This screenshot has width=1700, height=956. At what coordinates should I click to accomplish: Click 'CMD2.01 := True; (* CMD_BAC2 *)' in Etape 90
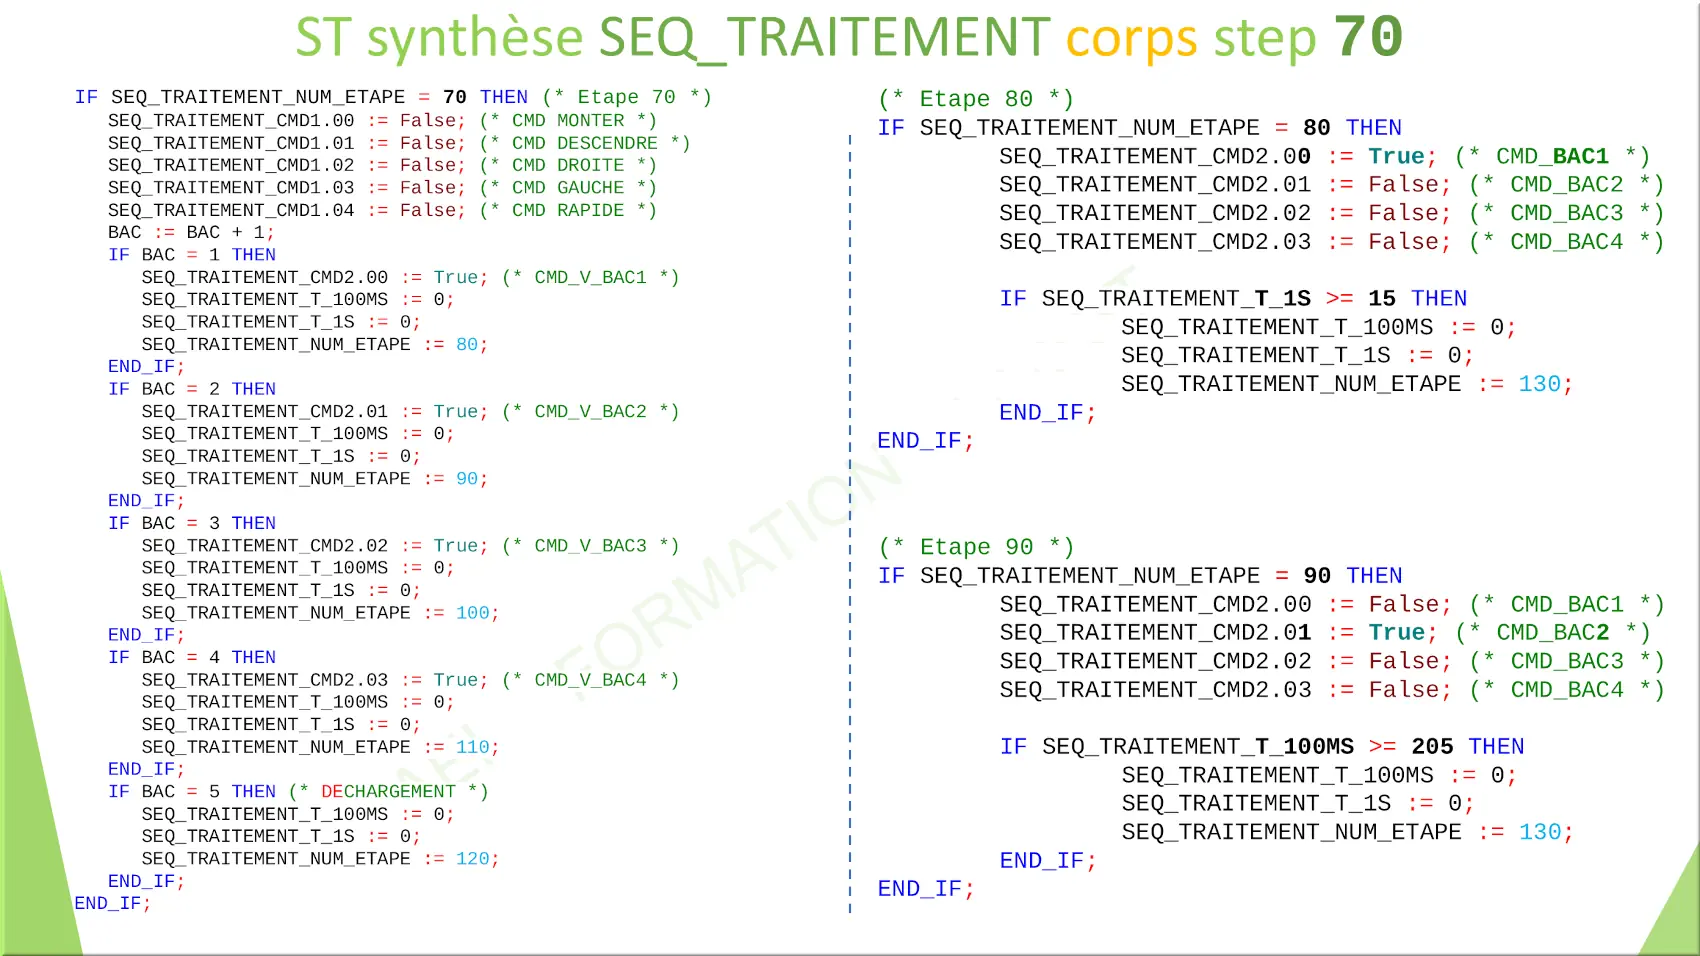(x=1325, y=632)
